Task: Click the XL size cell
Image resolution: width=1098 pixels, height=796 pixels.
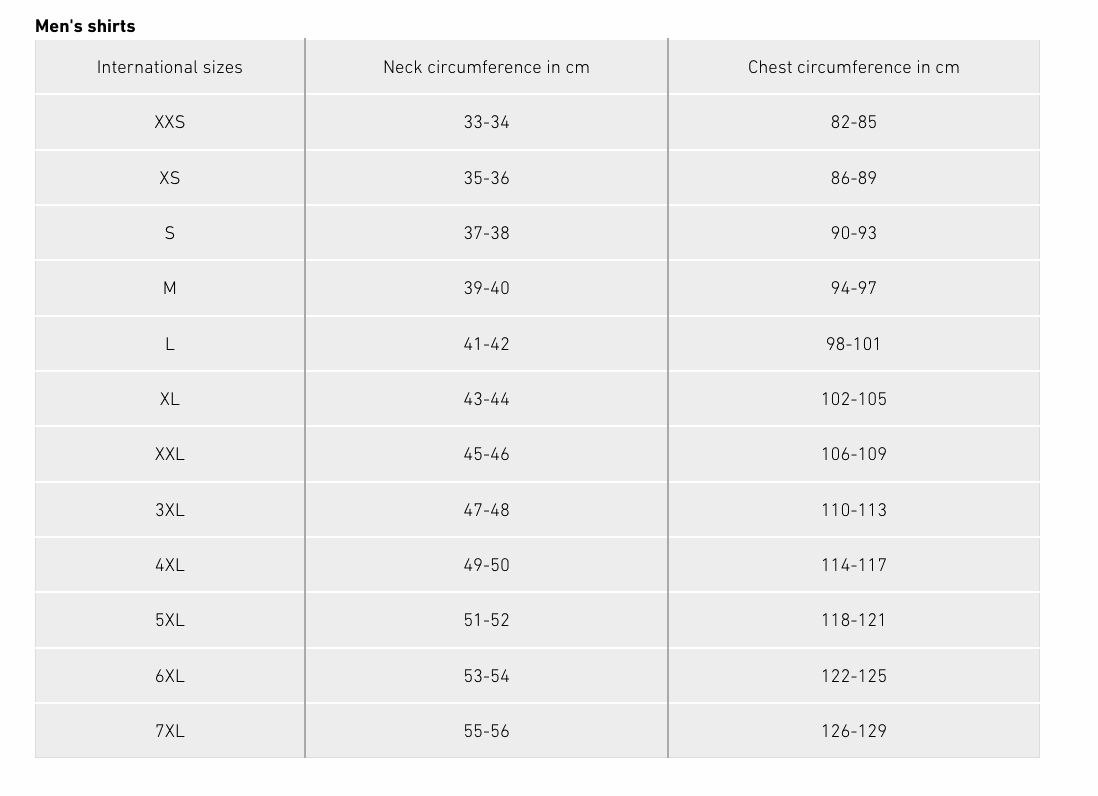Action: point(169,399)
